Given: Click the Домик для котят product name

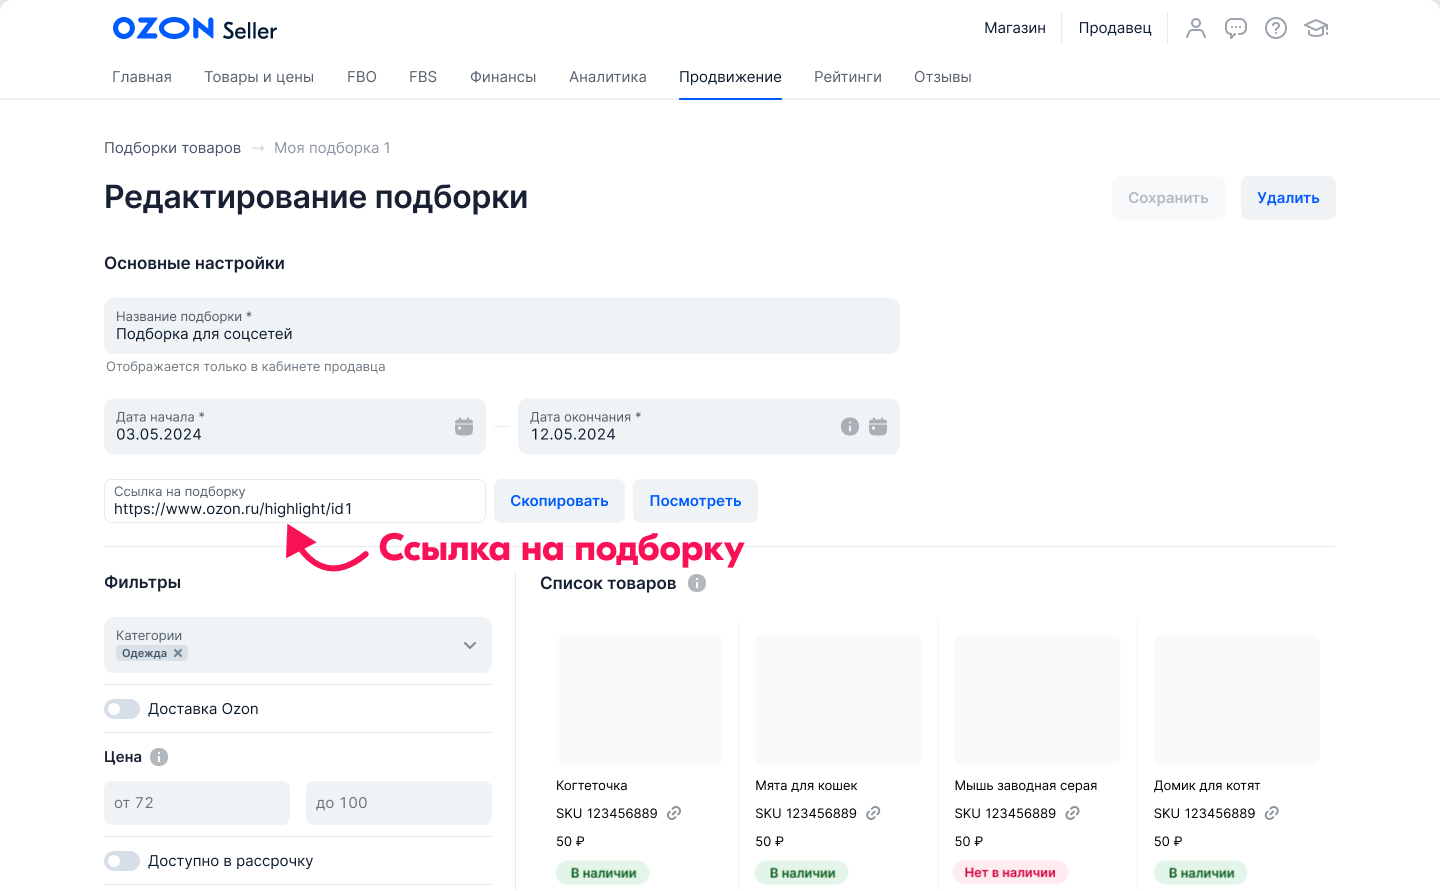Looking at the screenshot, I should point(1207,786).
